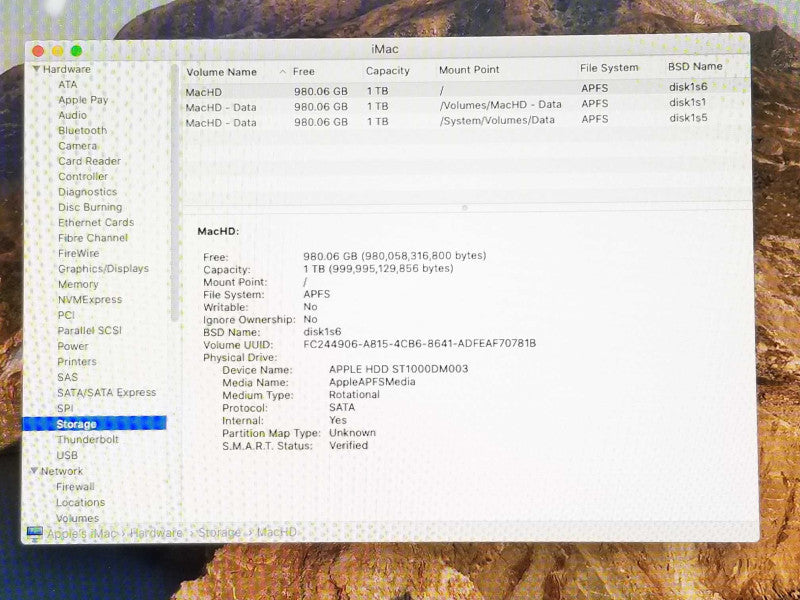Screen dimensions: 800x600
Task: Select the MacHD volume row
Action: 465,90
